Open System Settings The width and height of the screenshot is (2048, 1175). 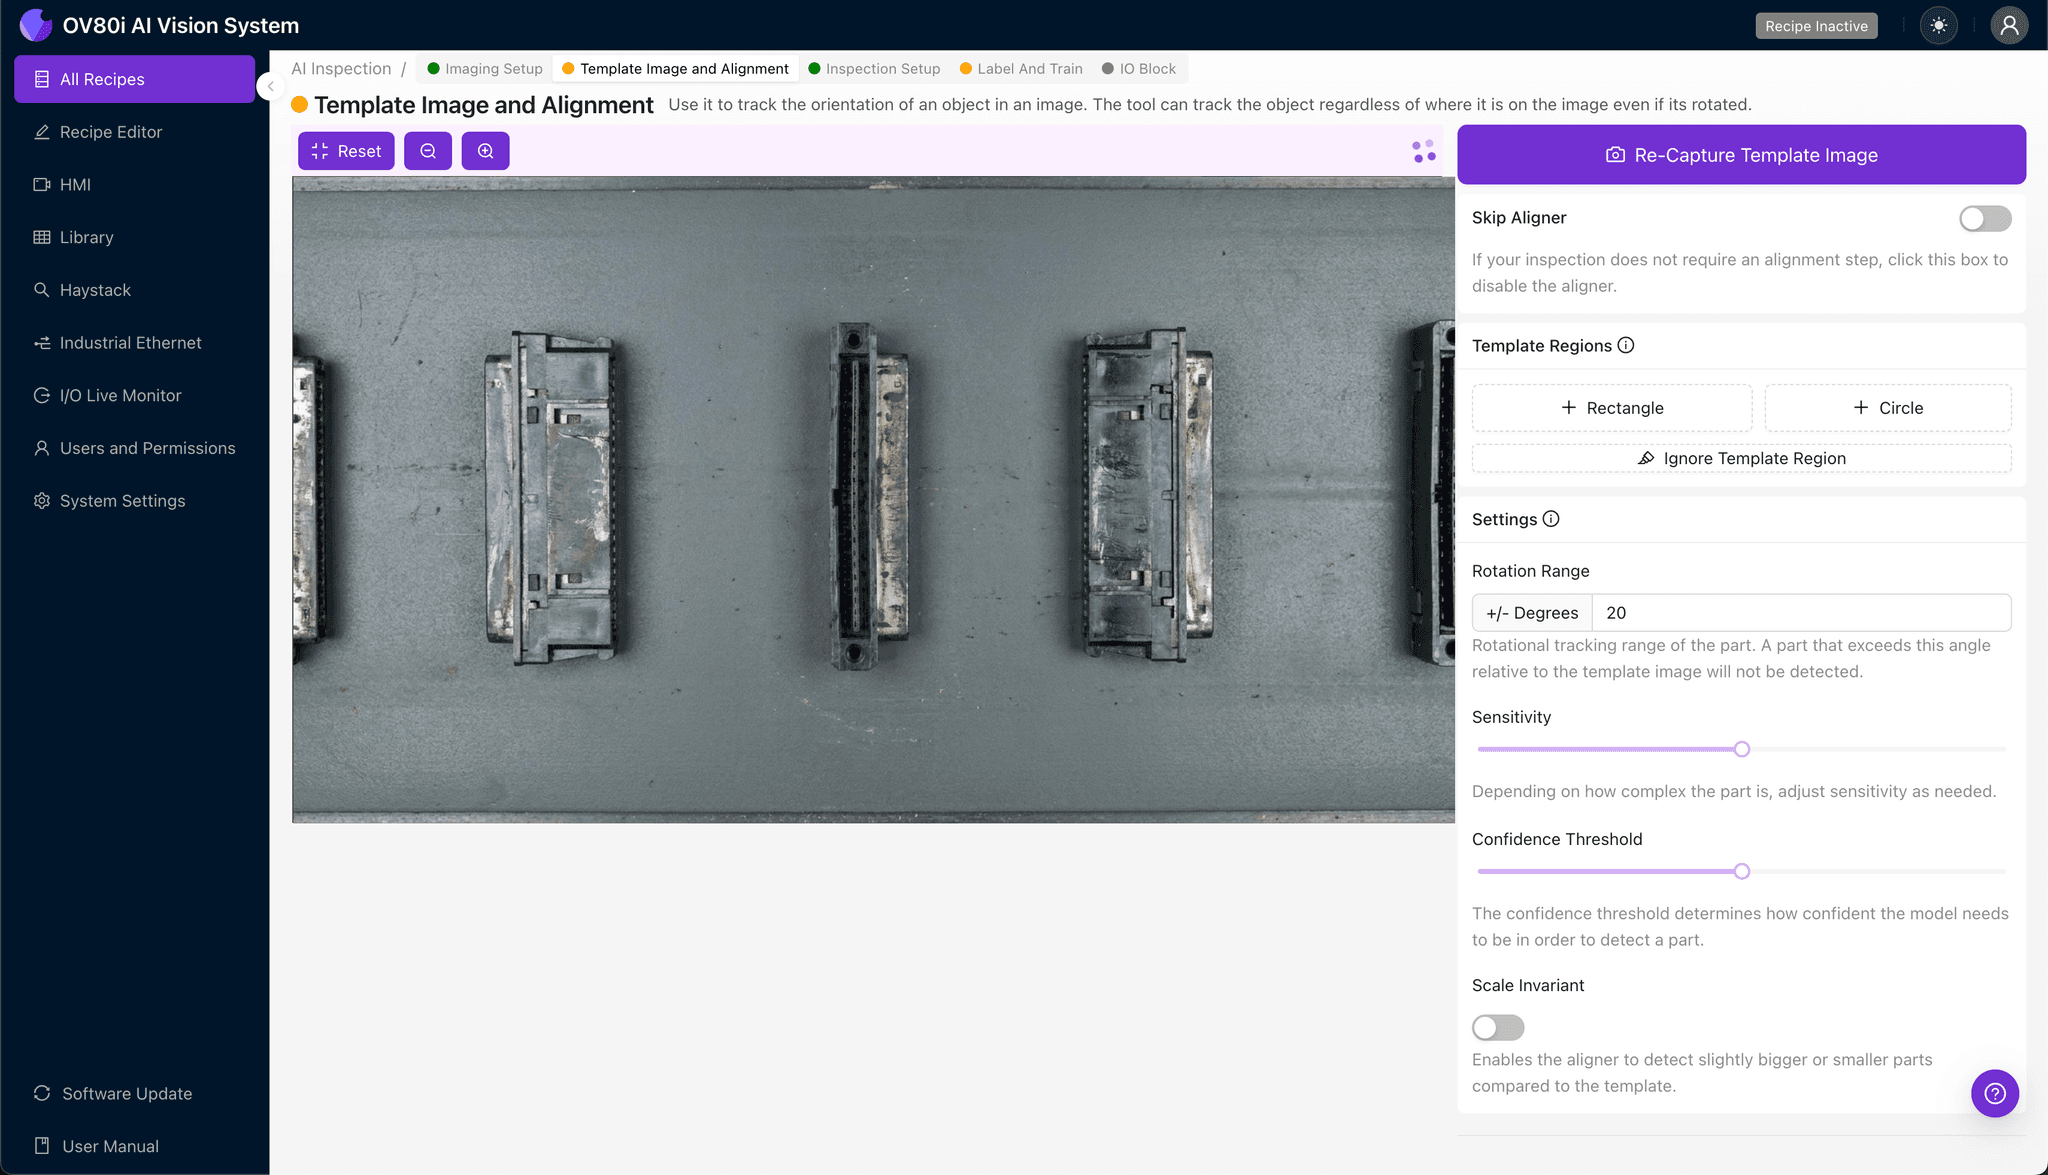[134, 501]
